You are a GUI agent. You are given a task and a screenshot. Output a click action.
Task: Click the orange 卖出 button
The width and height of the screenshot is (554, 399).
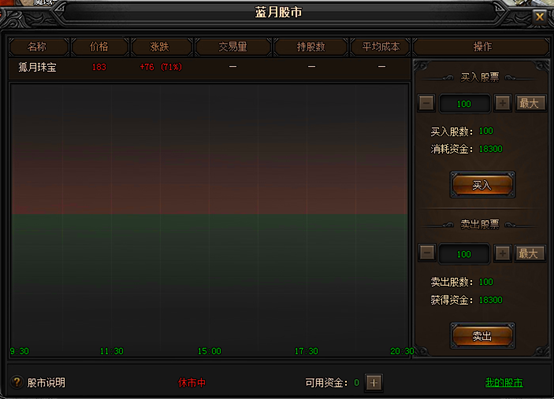pos(482,335)
